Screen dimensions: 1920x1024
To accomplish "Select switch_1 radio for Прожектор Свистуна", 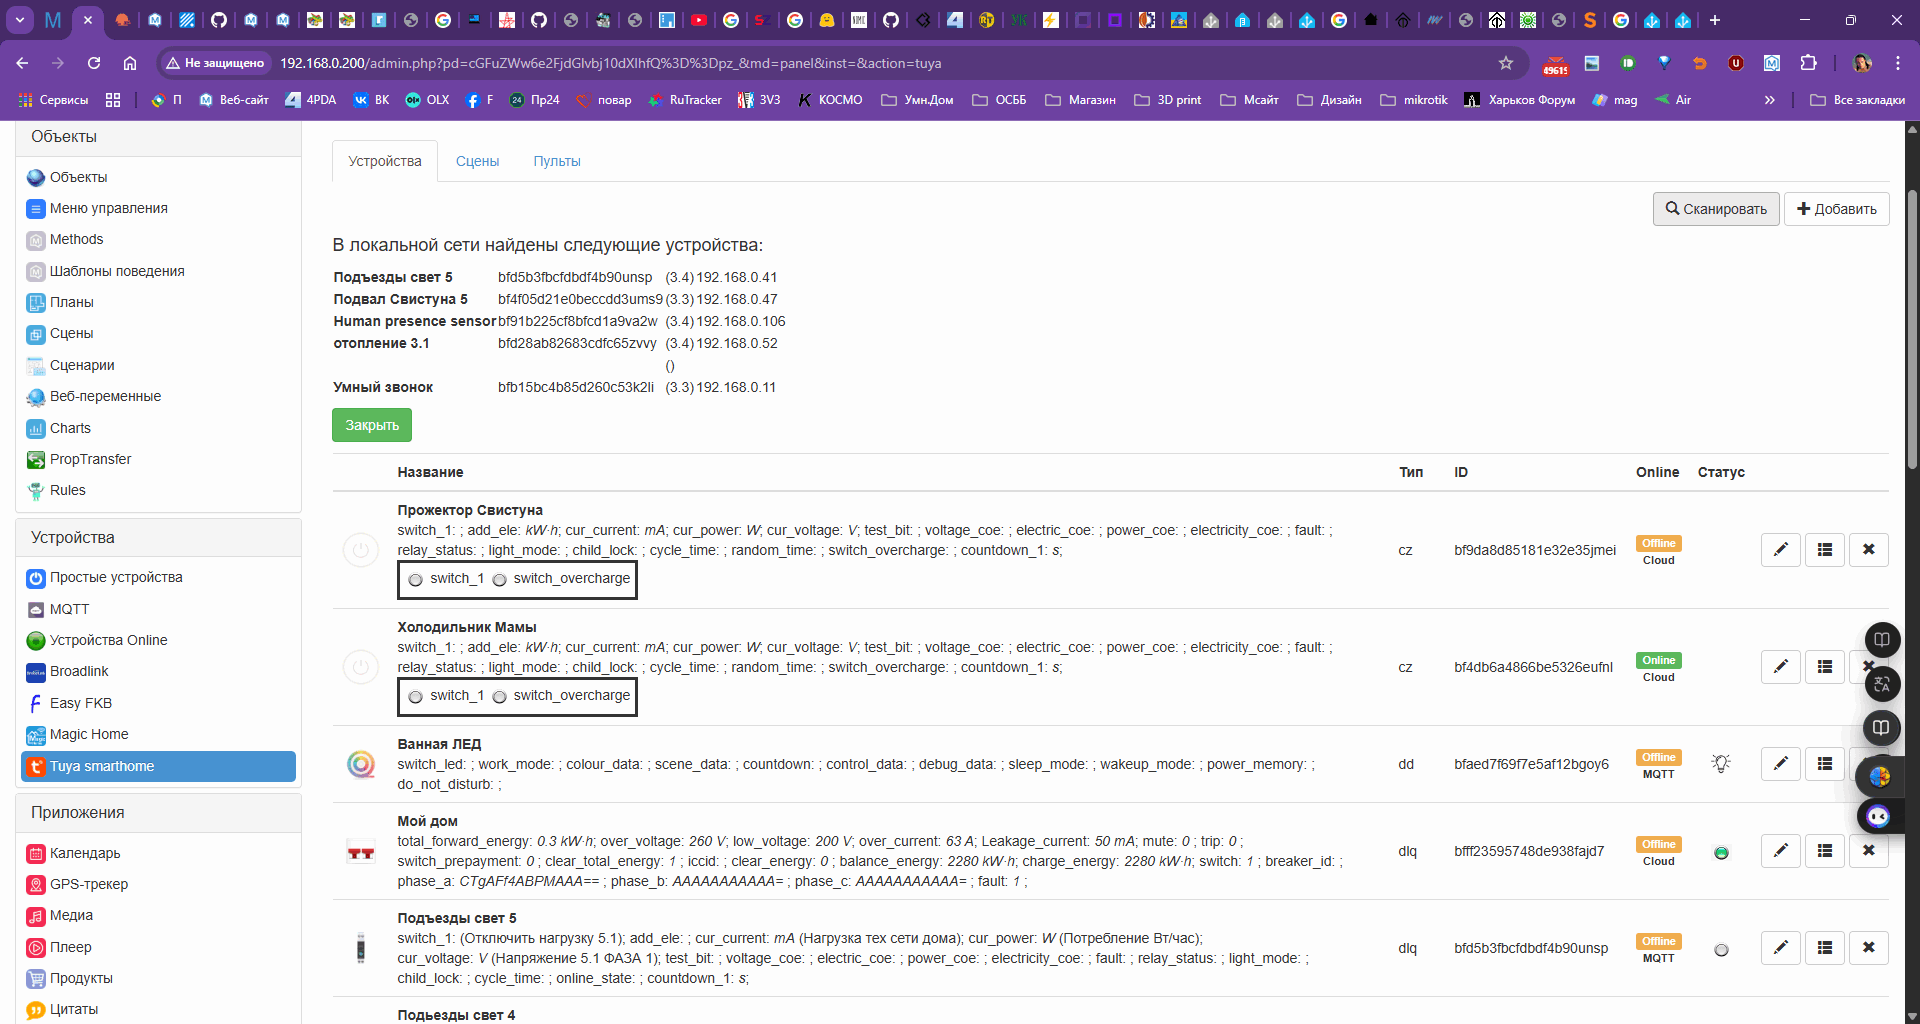I will 416,579.
